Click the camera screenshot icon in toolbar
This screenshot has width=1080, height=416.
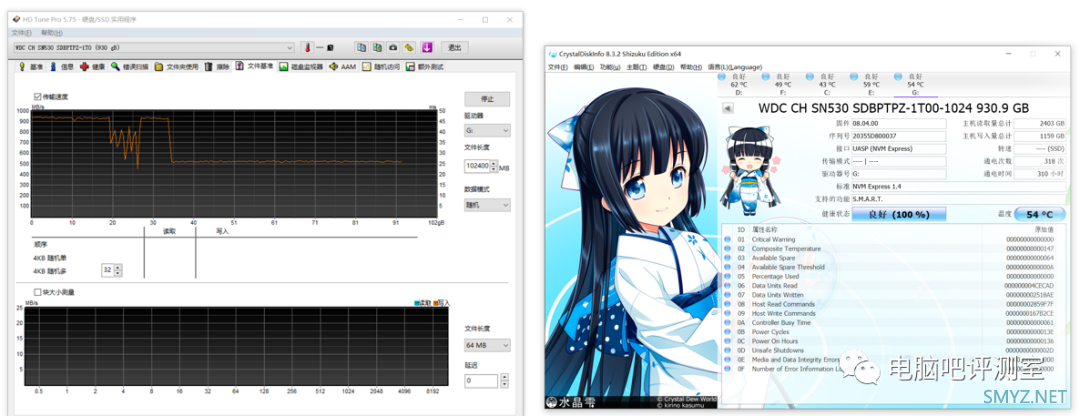(x=393, y=47)
